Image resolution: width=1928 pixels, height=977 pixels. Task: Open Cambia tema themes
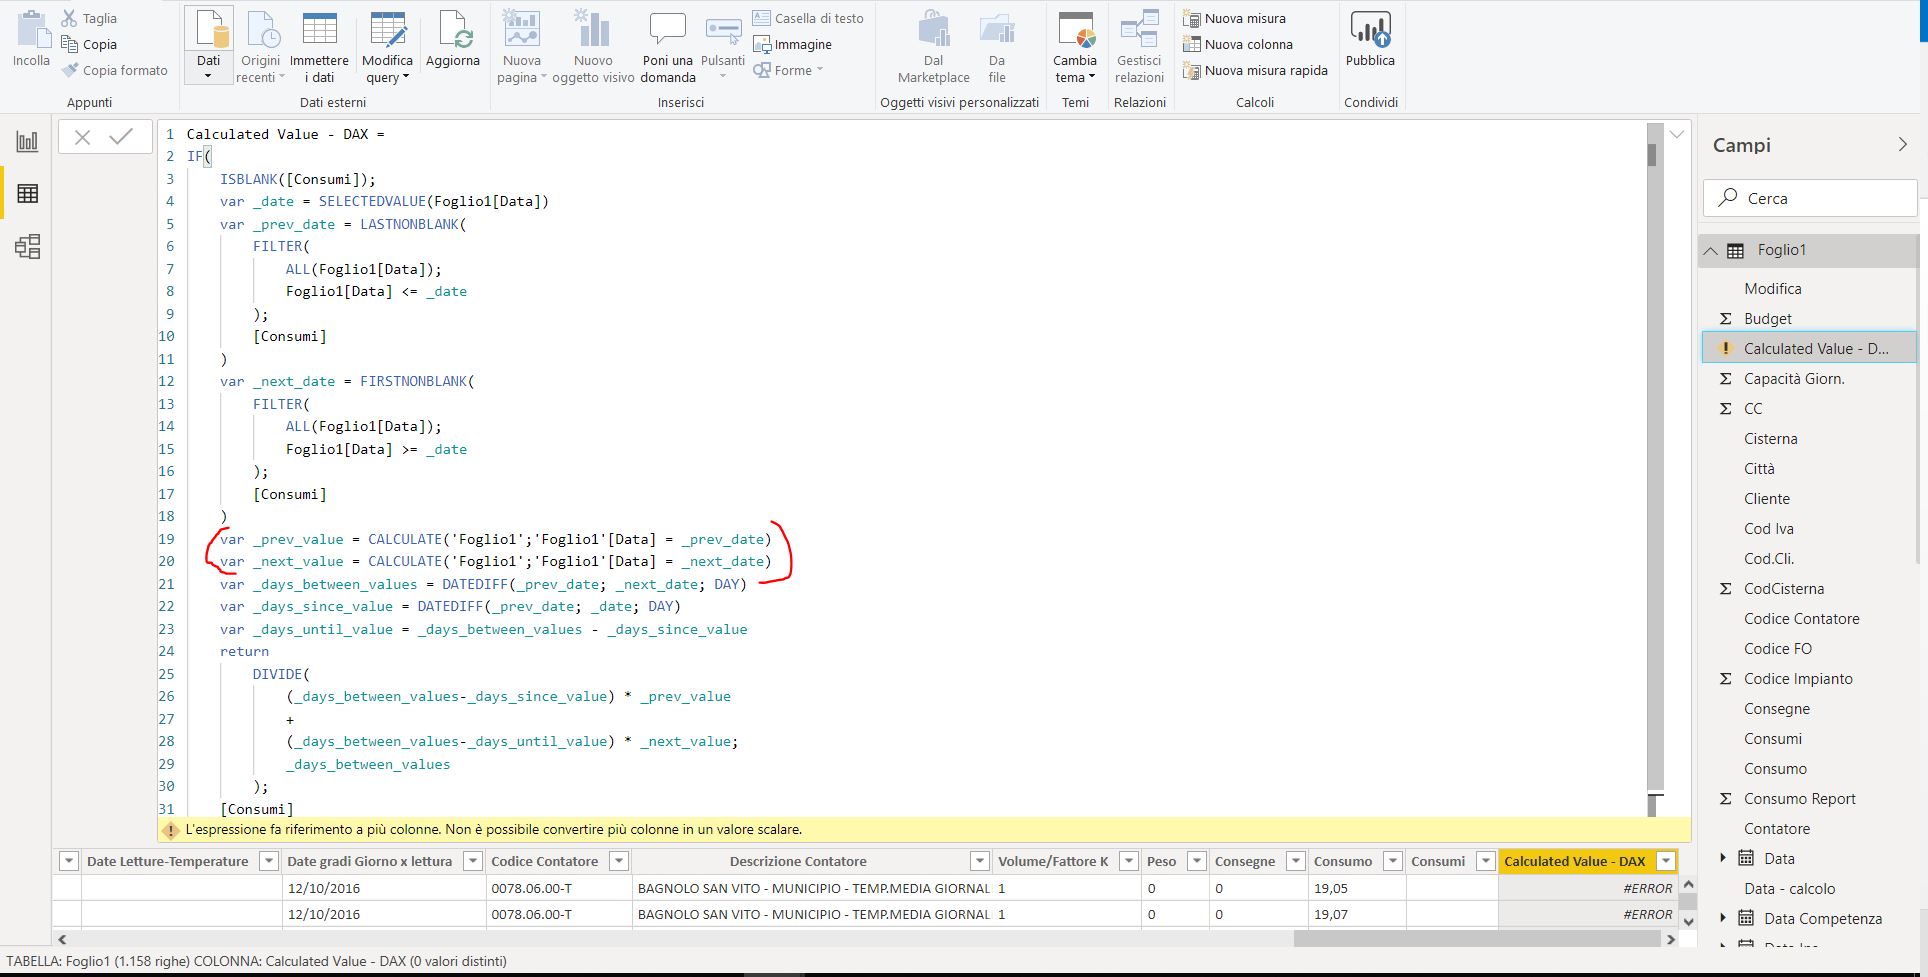[x=1075, y=46]
